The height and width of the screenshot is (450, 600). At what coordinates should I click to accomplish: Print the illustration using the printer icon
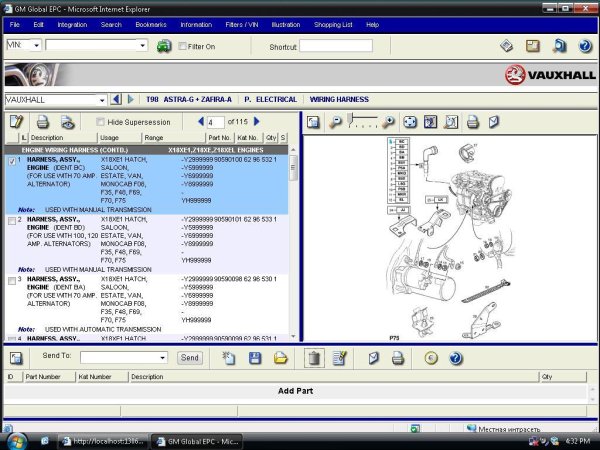click(473, 122)
